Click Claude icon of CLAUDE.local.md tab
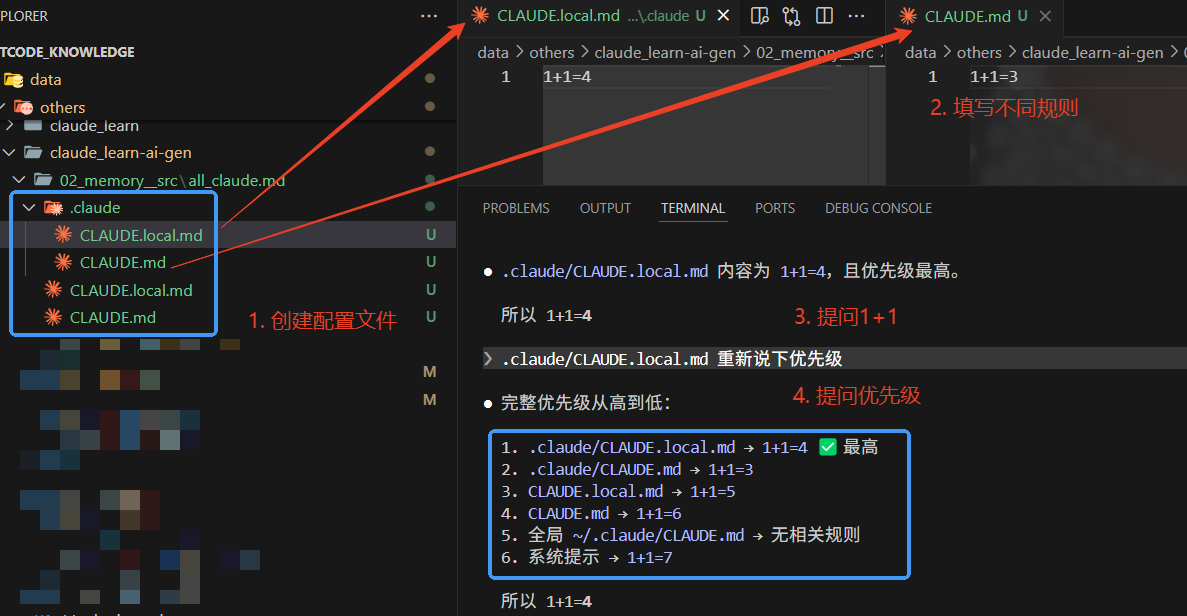1187x616 pixels. (480, 15)
